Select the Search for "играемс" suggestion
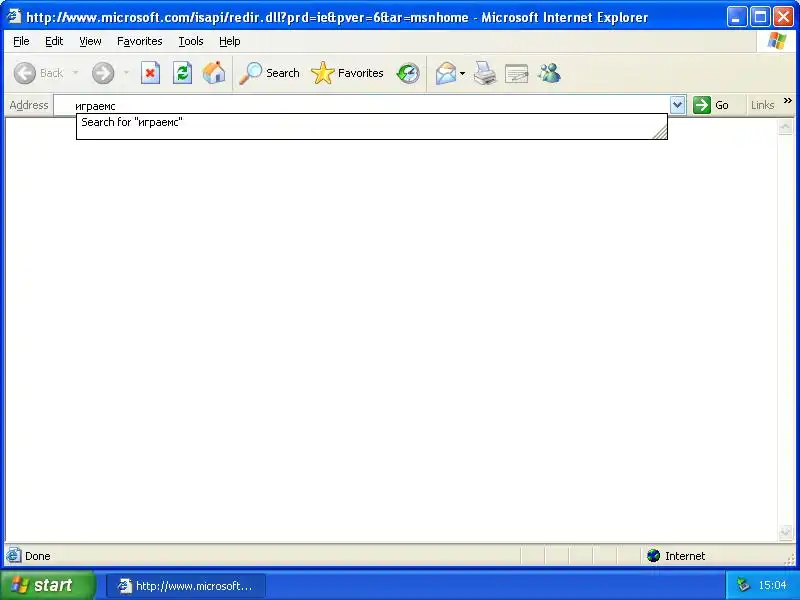 click(371, 122)
